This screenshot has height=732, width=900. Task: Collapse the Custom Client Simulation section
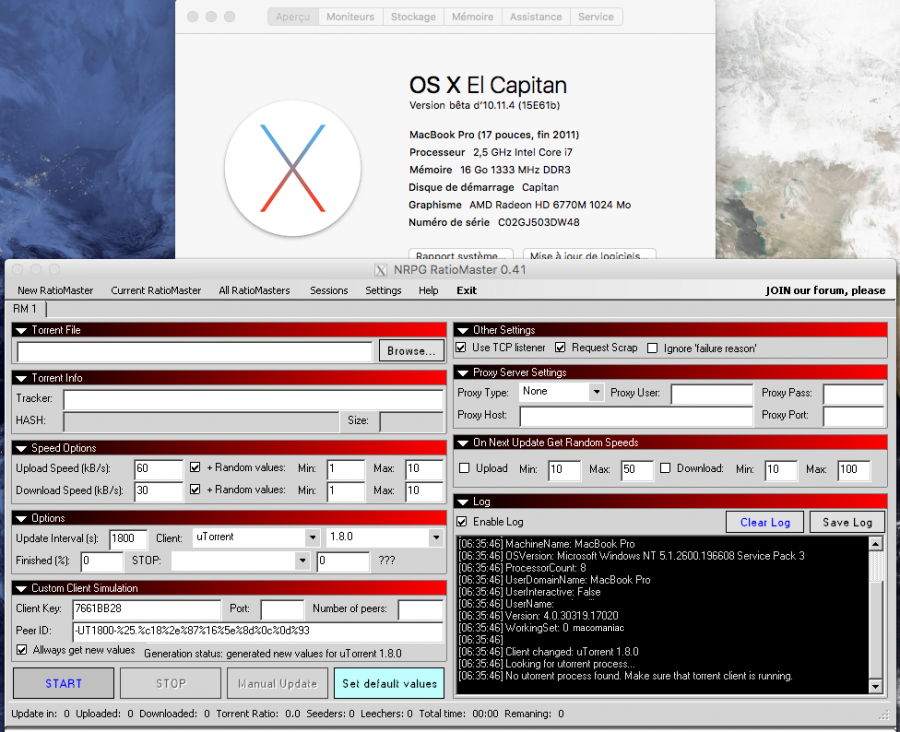21,588
